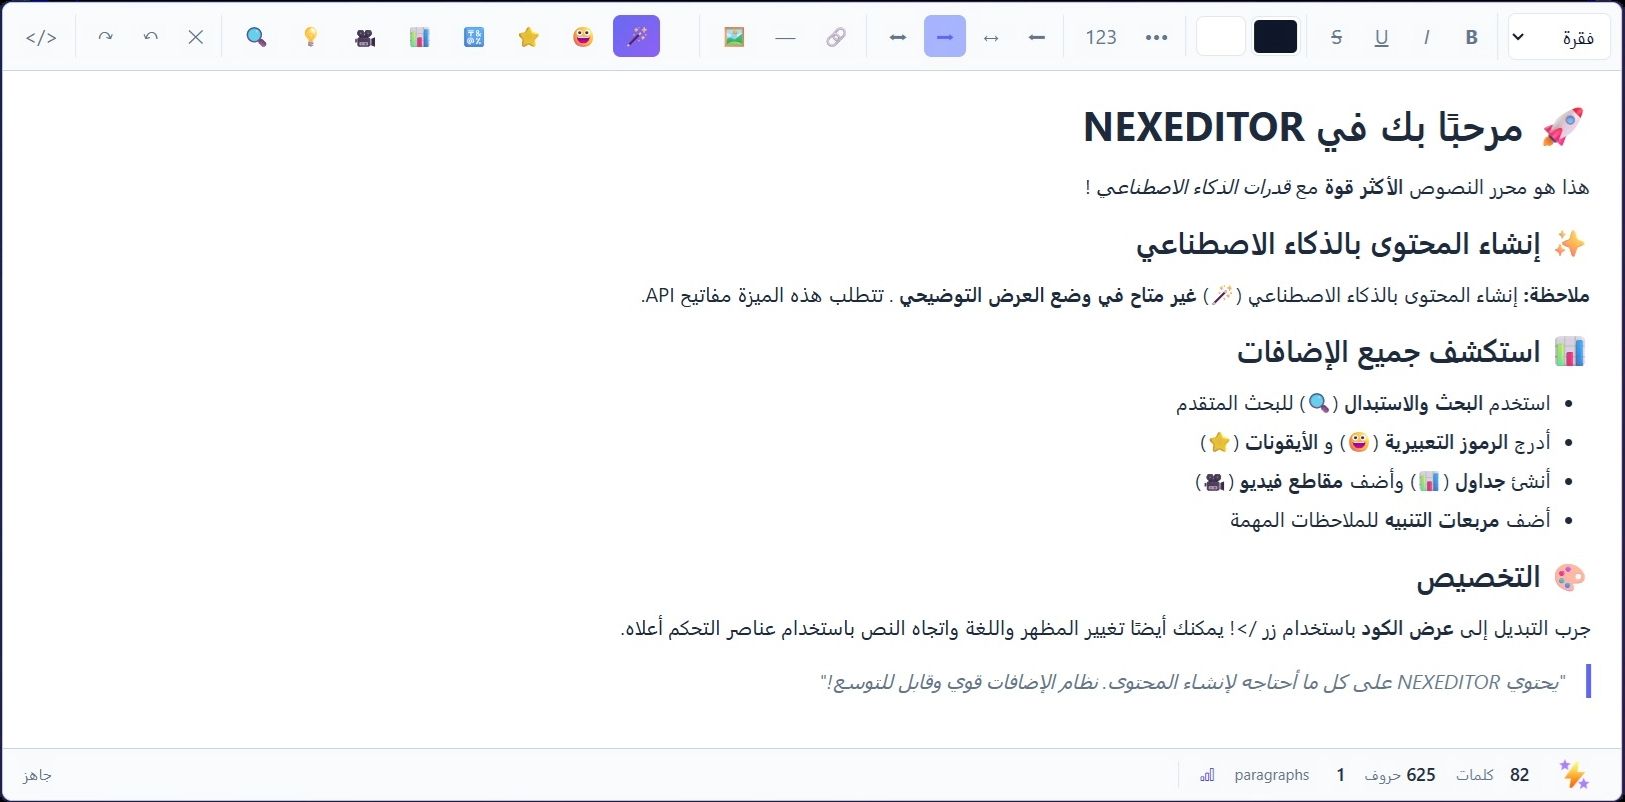Click the 625 حروف character count

[x=1400, y=775]
